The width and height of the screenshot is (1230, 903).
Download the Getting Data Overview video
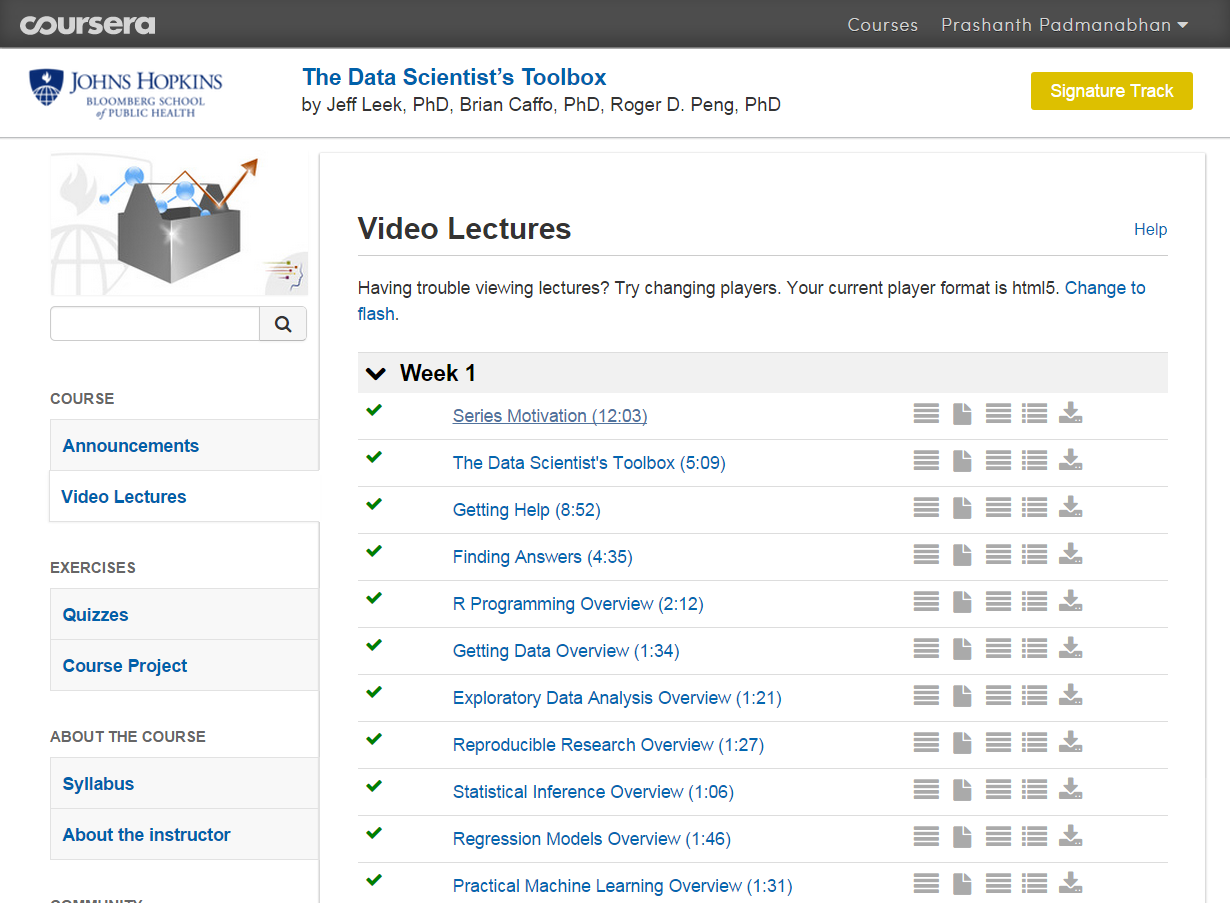pyautogui.click(x=1071, y=648)
